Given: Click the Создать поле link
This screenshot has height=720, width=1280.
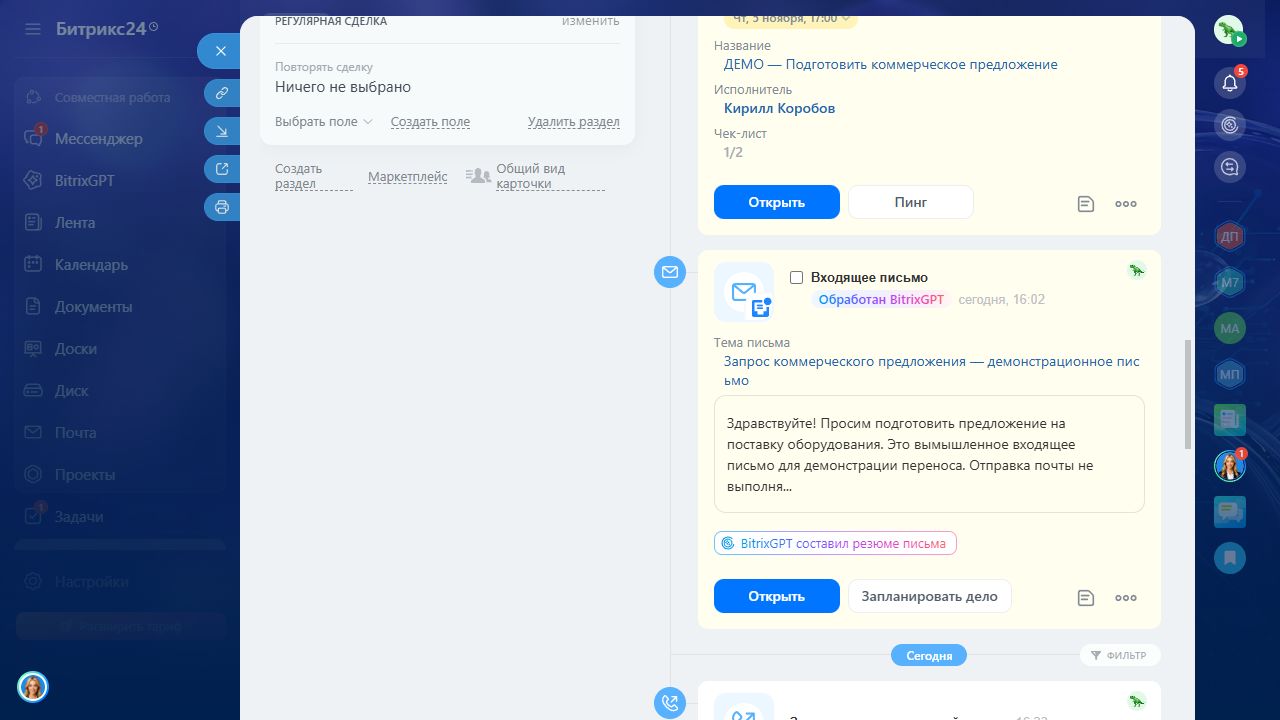Looking at the screenshot, I should click(x=430, y=122).
